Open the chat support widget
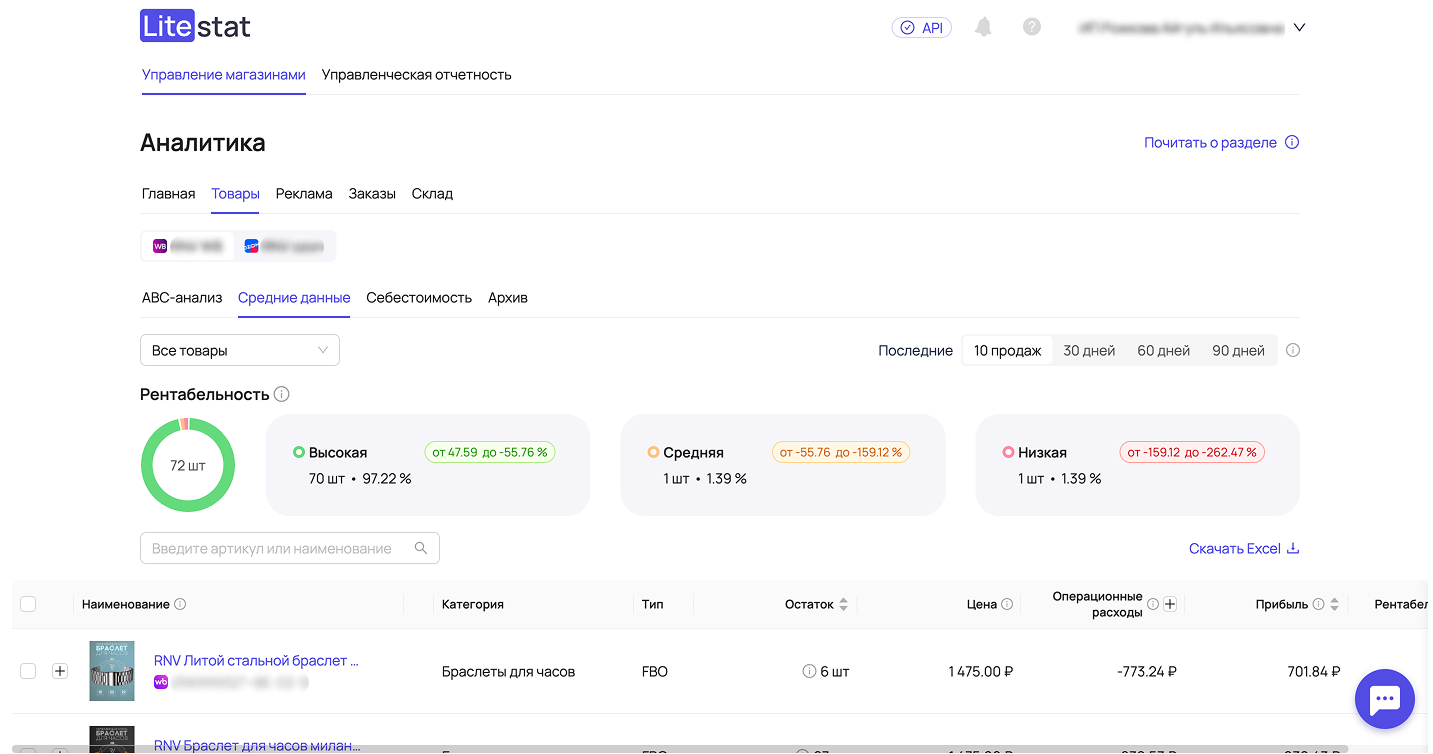 click(1384, 700)
